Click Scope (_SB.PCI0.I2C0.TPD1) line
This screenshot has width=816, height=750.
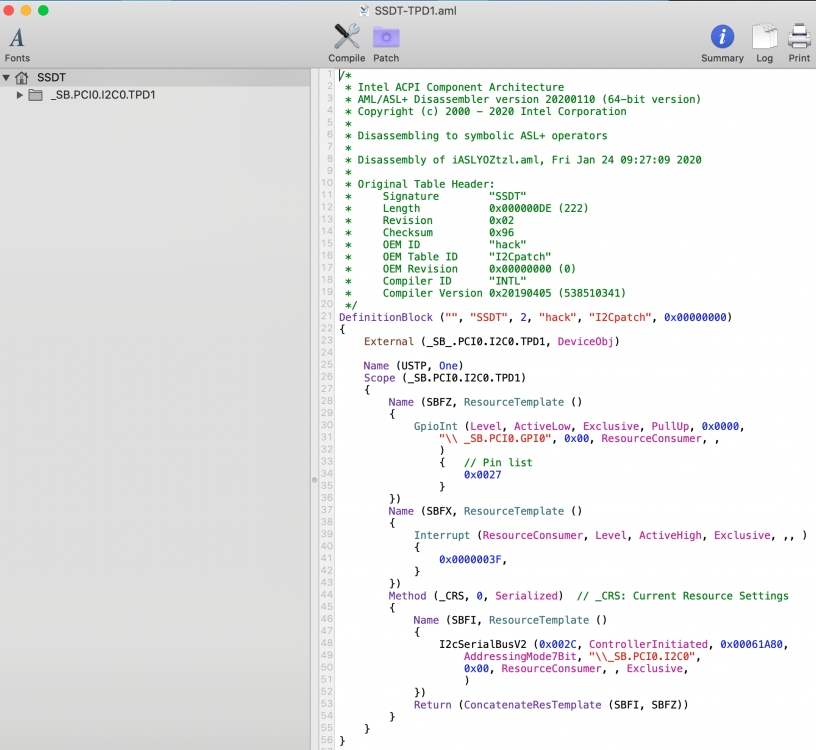point(444,378)
